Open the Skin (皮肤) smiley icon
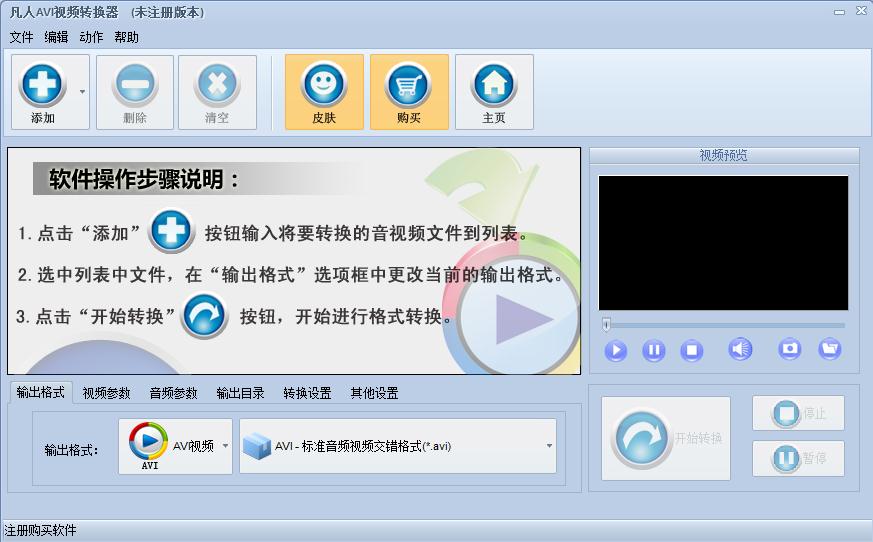This screenshot has width=873, height=542. click(x=324, y=85)
